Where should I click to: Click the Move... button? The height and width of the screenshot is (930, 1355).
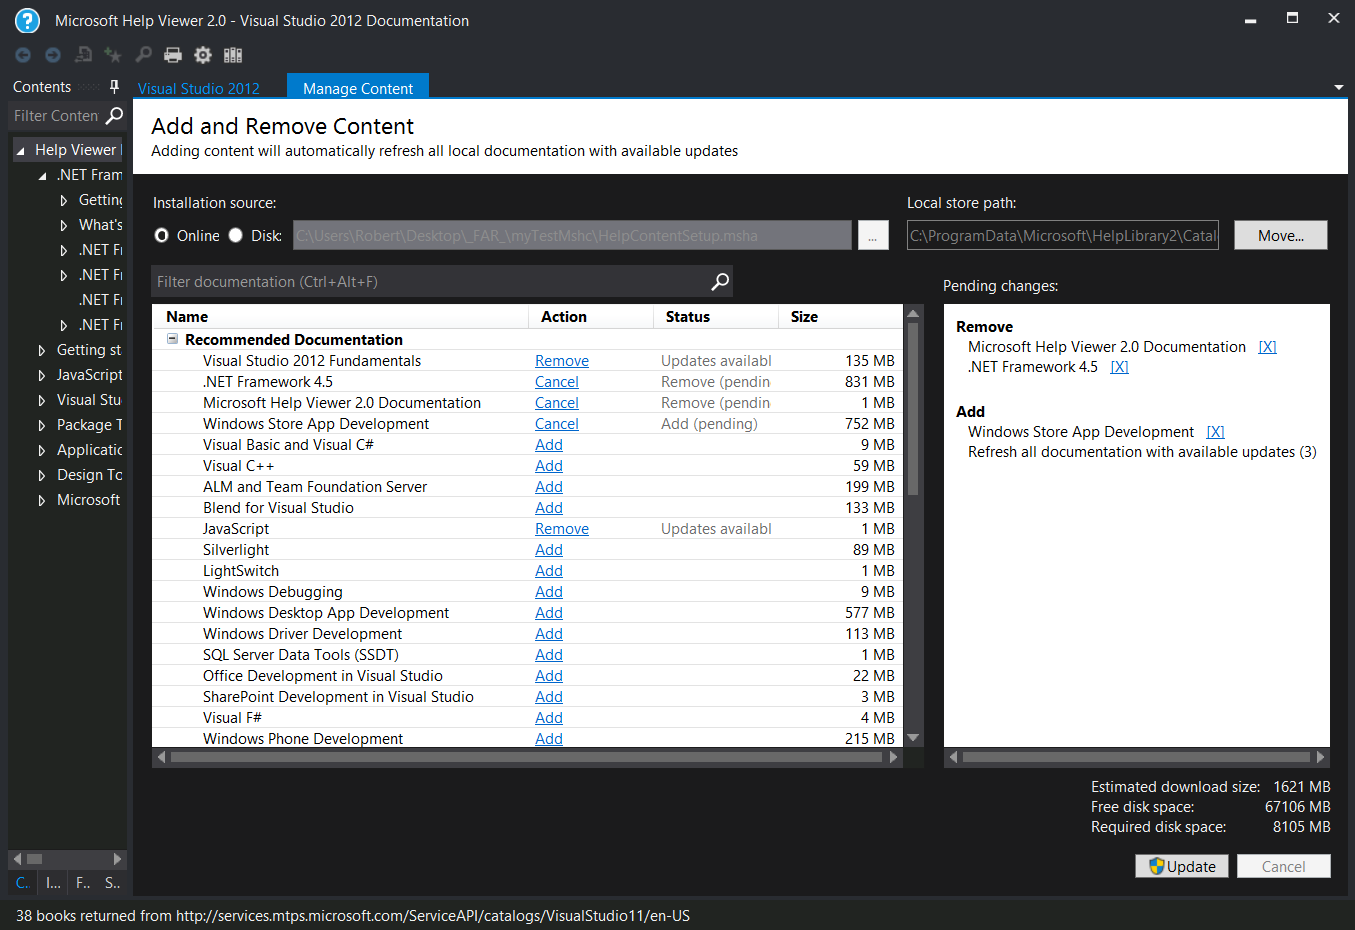point(1281,235)
